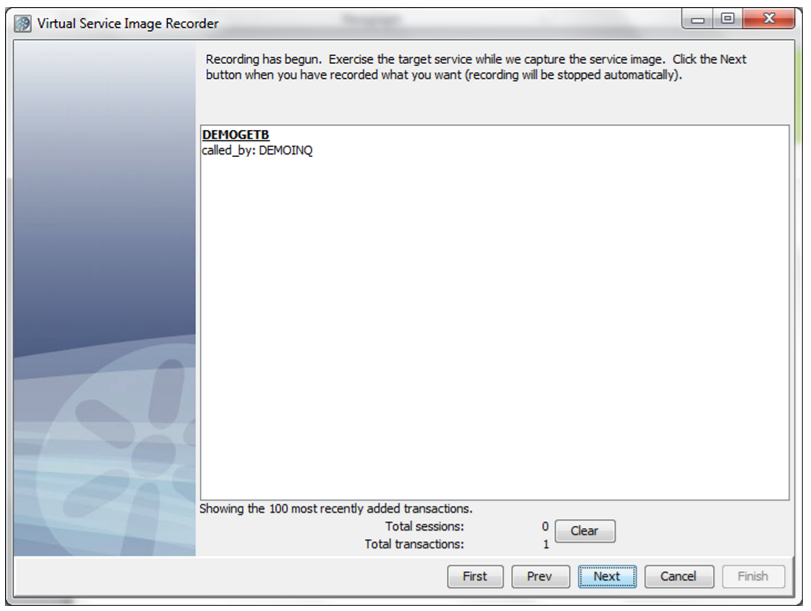Clear the recorded transactions list
811x611 pixels.
[585, 531]
